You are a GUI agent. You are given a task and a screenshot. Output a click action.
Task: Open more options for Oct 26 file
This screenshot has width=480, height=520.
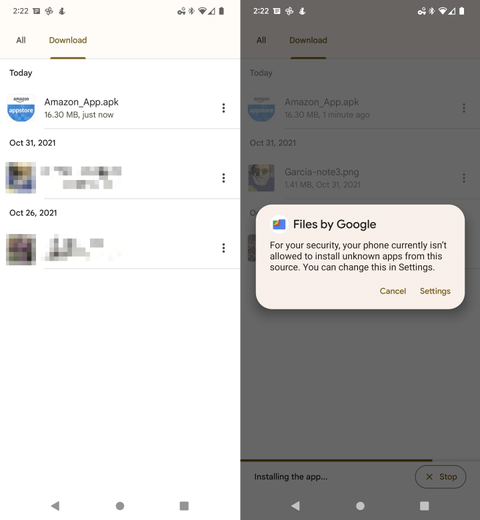(224, 248)
